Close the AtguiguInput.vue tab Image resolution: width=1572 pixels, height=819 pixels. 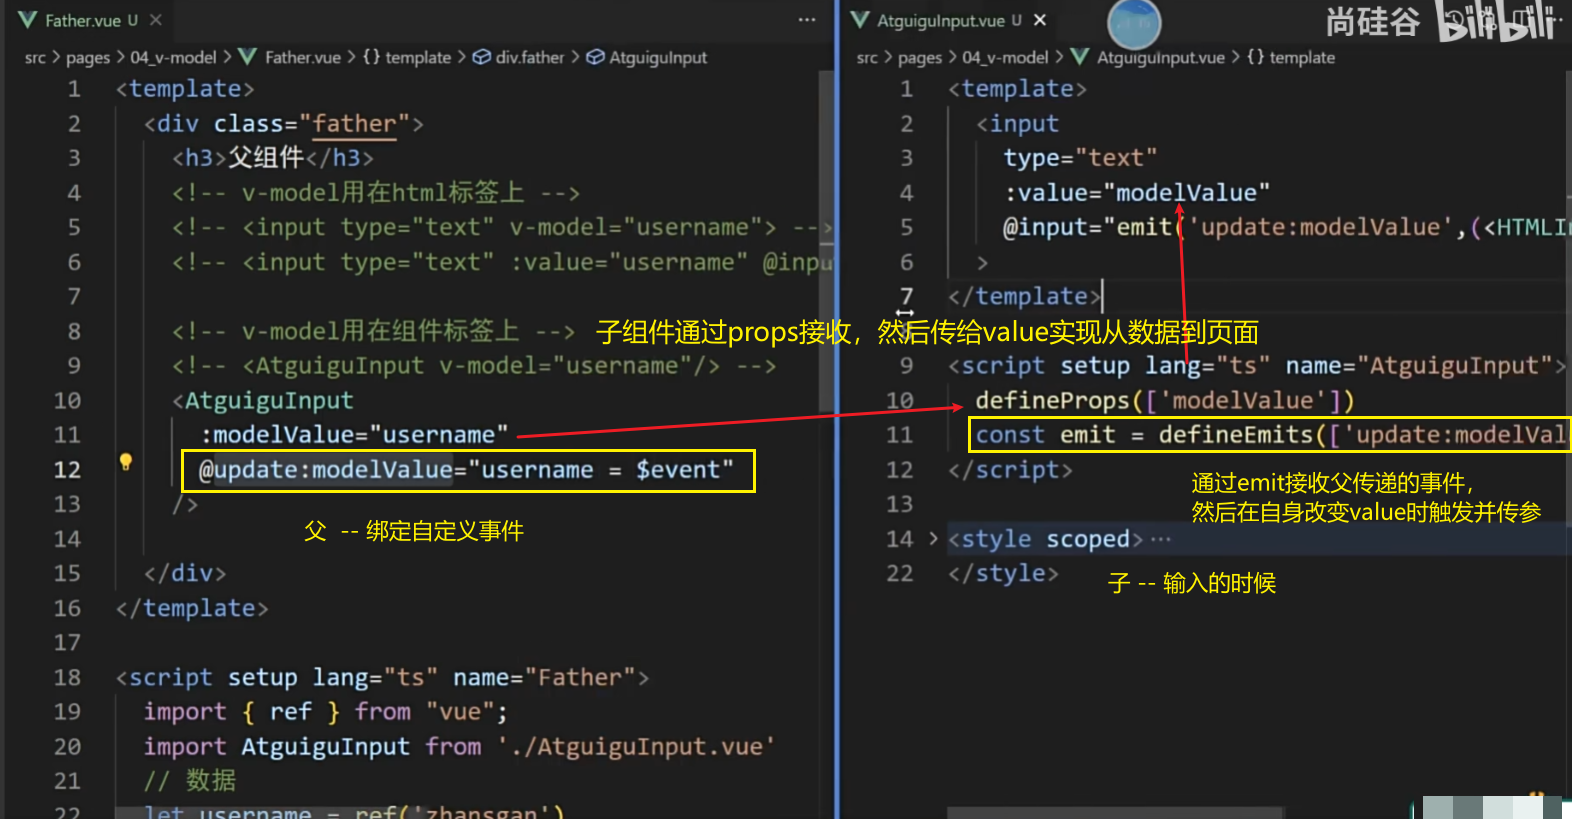[1040, 20]
